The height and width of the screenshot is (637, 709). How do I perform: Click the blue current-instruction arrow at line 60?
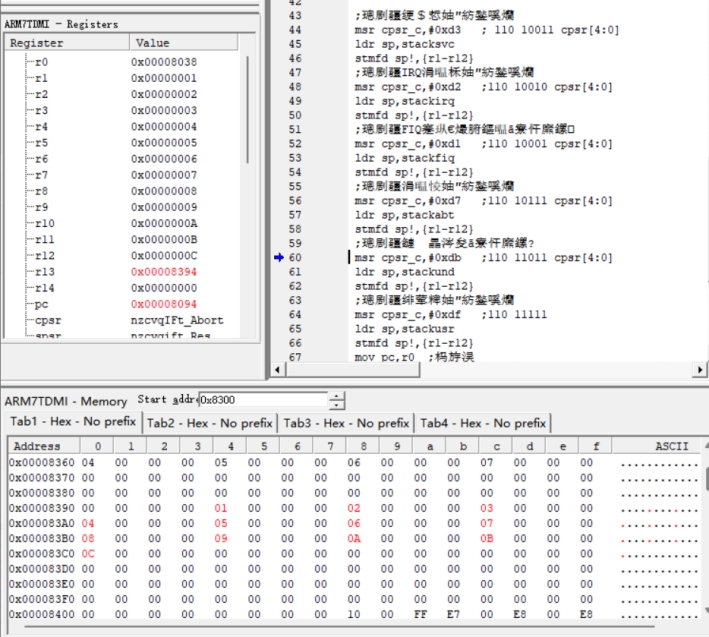278,258
